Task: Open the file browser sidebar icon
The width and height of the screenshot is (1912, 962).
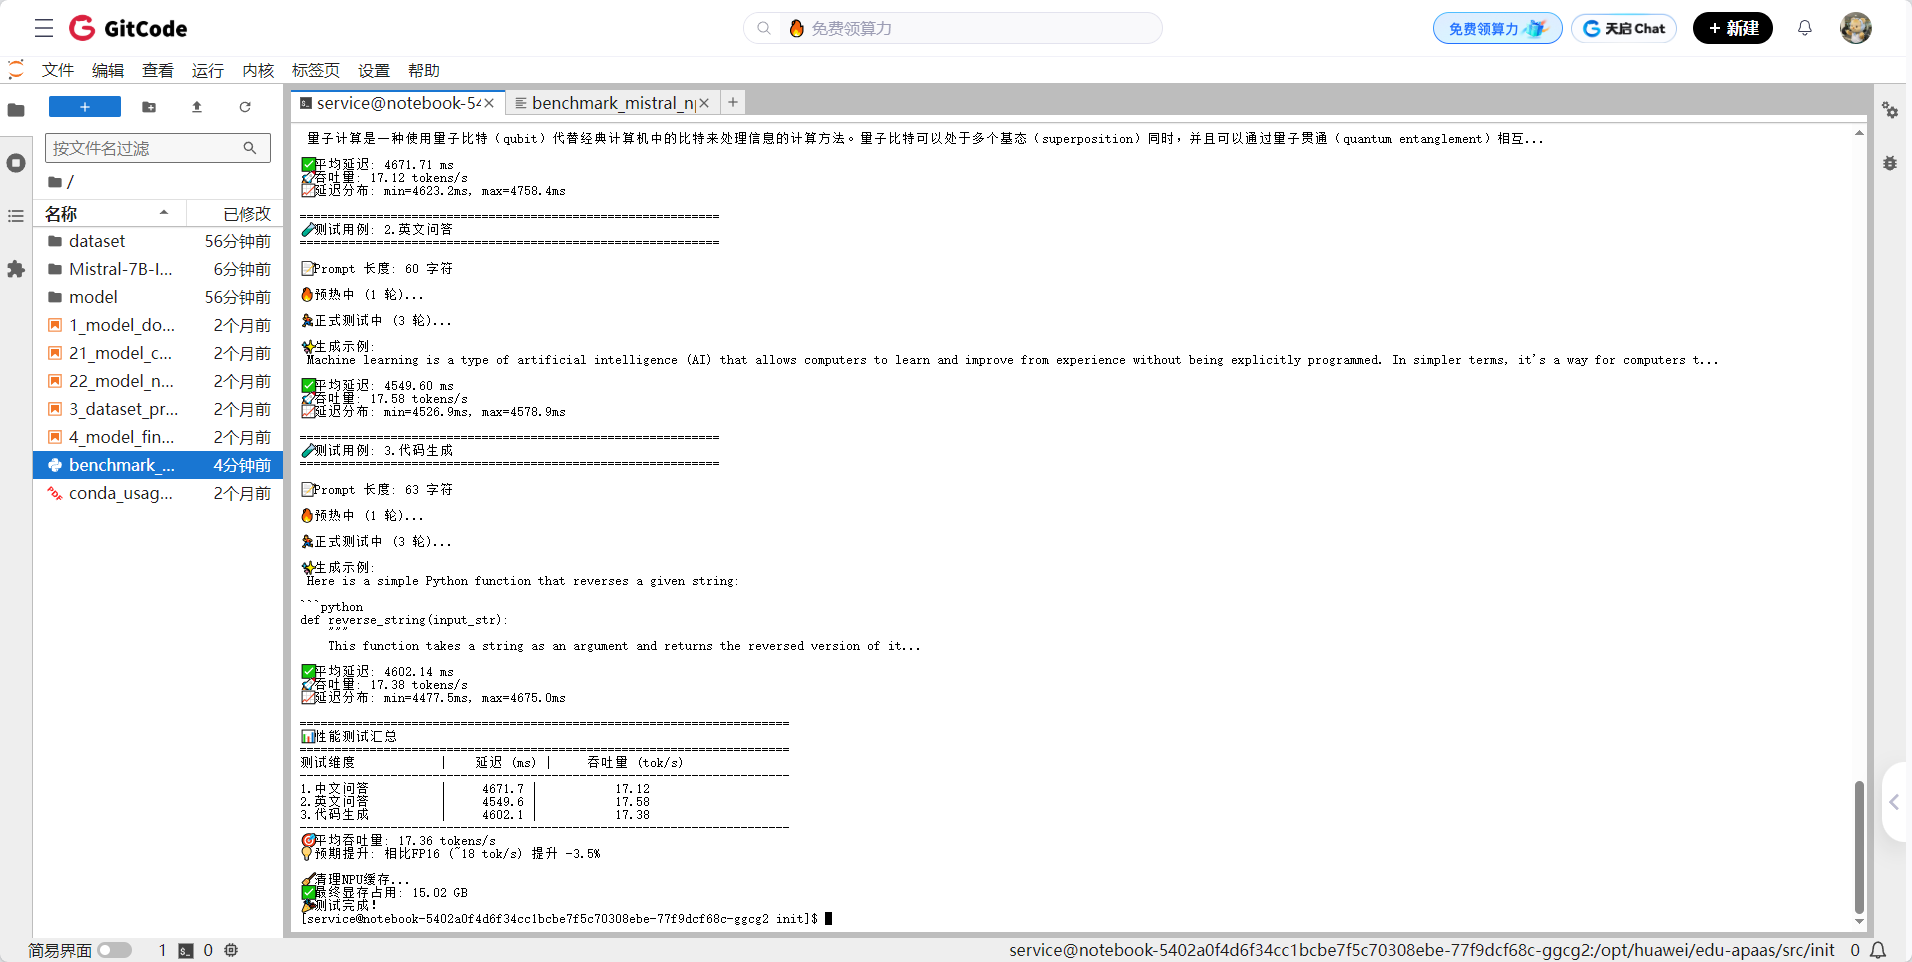Action: [16, 110]
